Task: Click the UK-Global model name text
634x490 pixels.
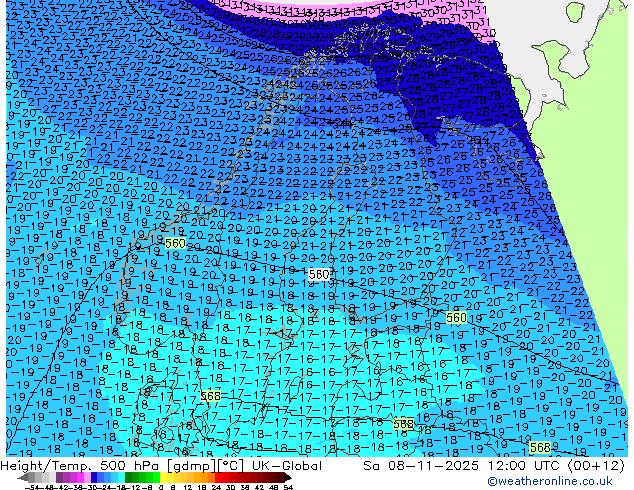Action: coord(287,466)
